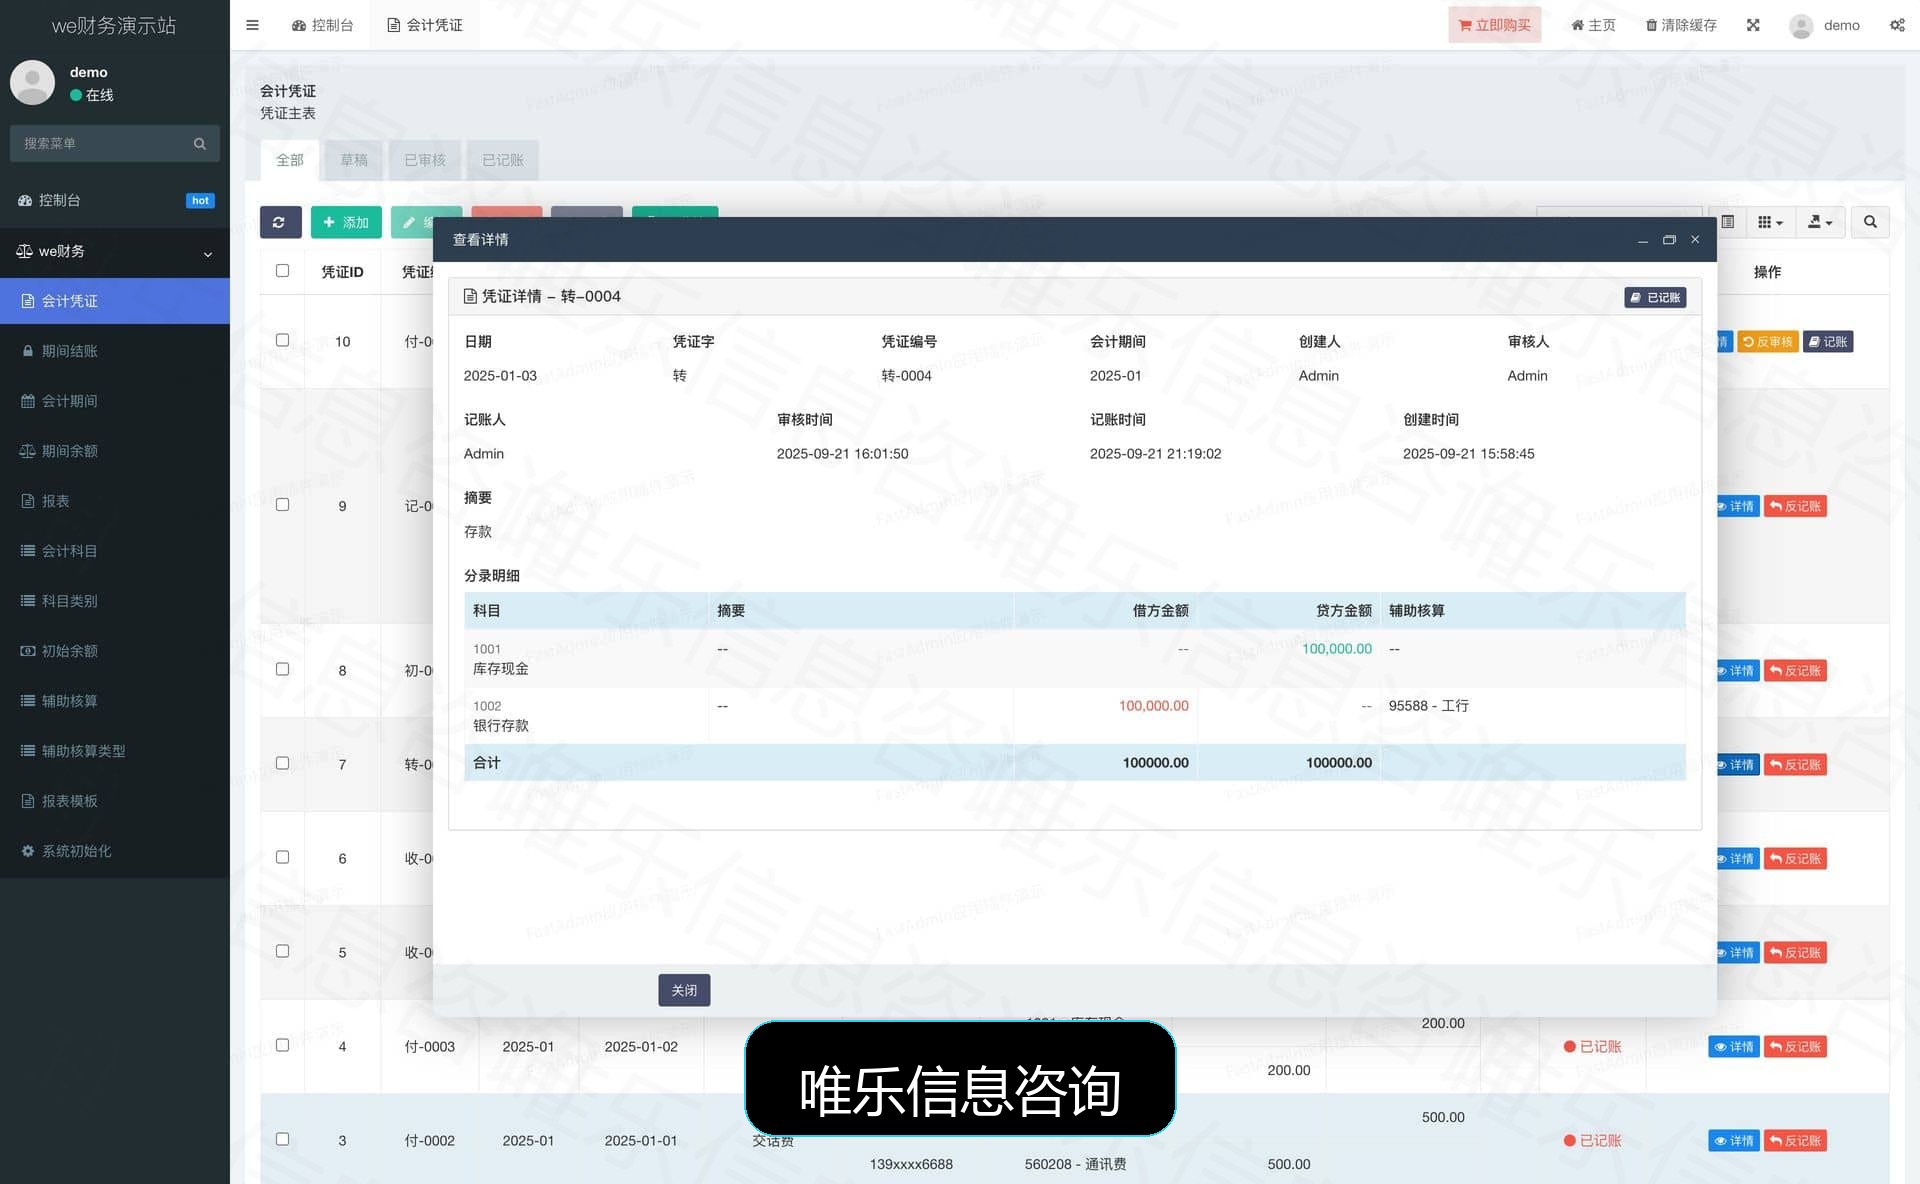Switch to the 已审核 tab
1920x1184 pixels.
425,160
